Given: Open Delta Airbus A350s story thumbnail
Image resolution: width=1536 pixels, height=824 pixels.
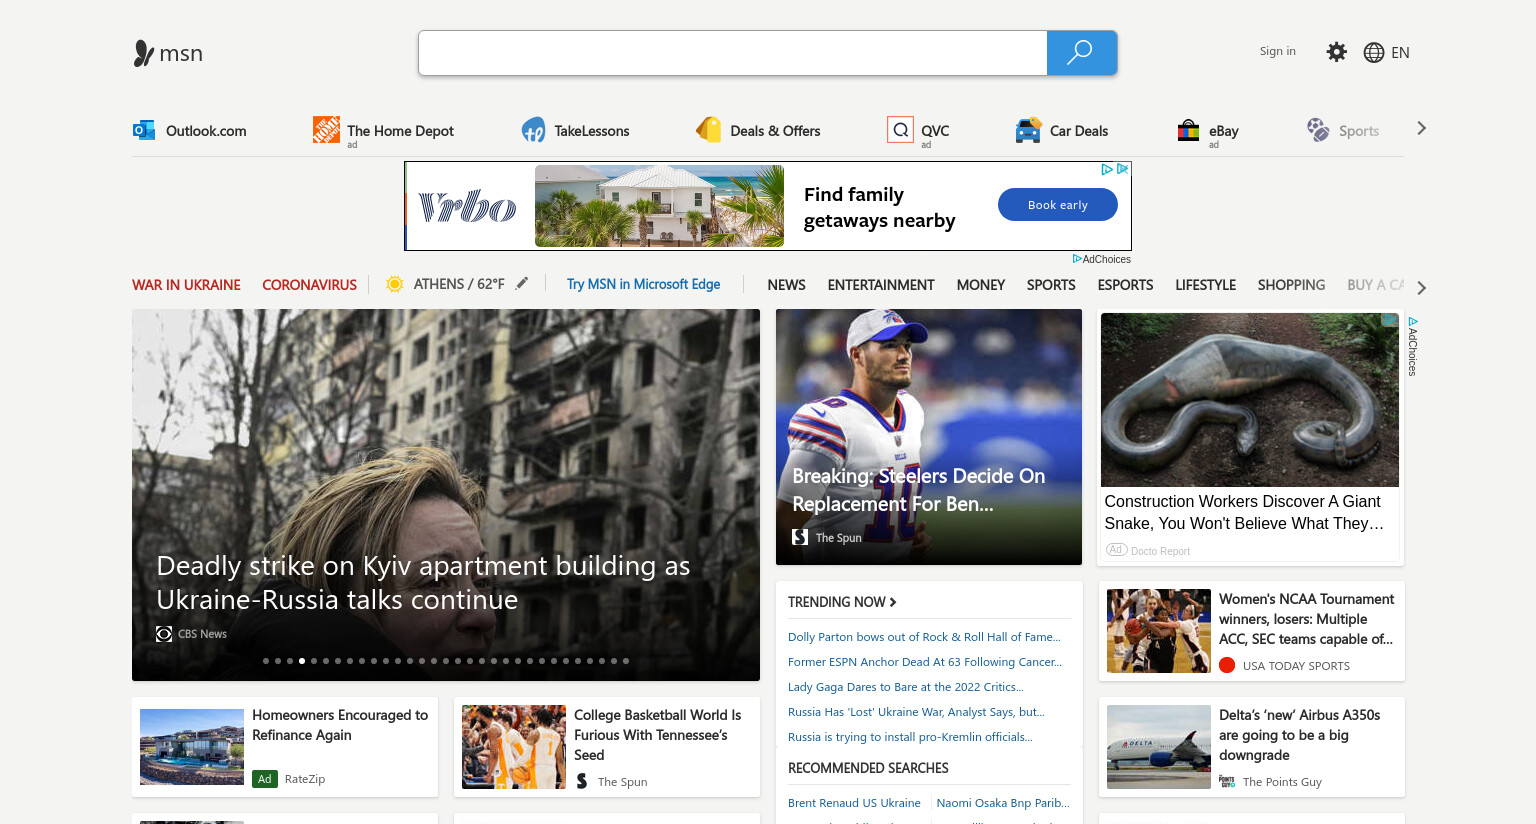Looking at the screenshot, I should point(1159,747).
